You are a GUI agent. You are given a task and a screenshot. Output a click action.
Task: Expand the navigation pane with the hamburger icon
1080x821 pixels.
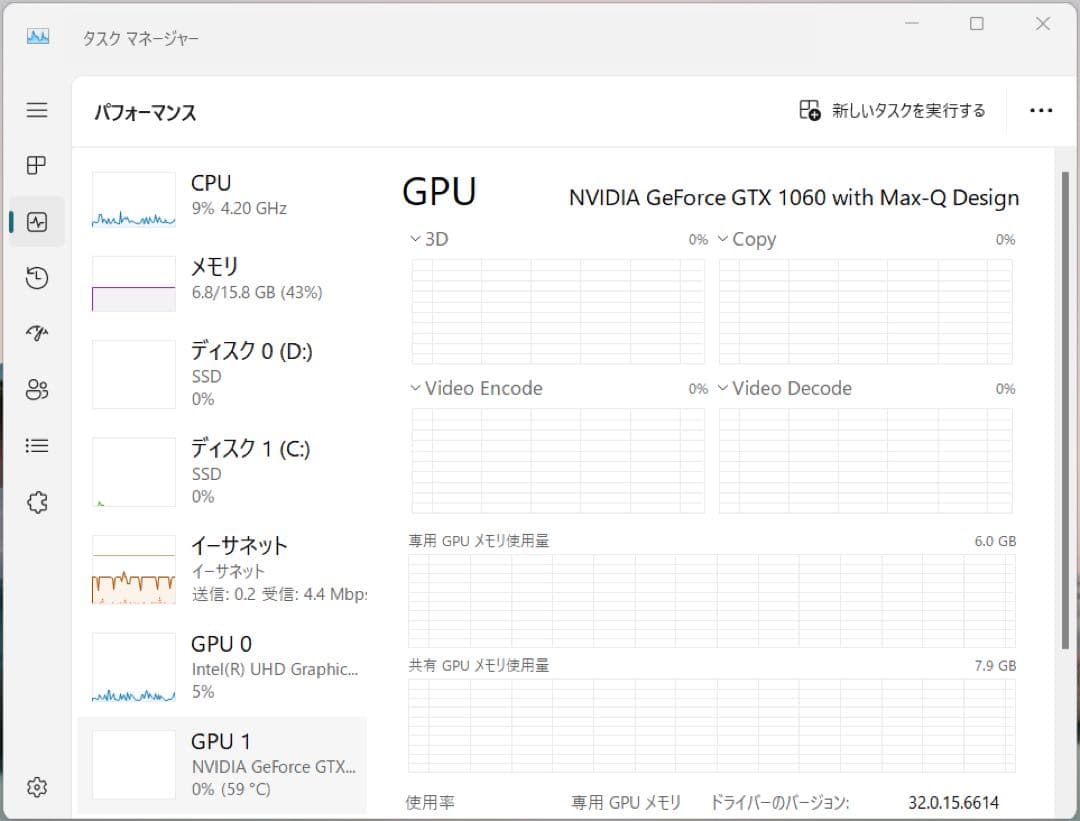(36, 110)
